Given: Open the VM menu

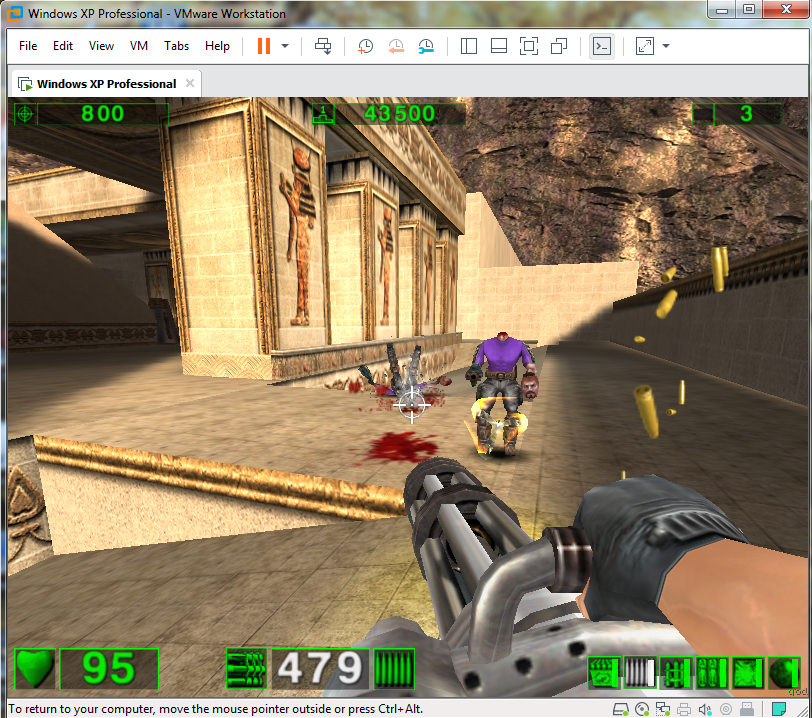Looking at the screenshot, I should [x=139, y=46].
